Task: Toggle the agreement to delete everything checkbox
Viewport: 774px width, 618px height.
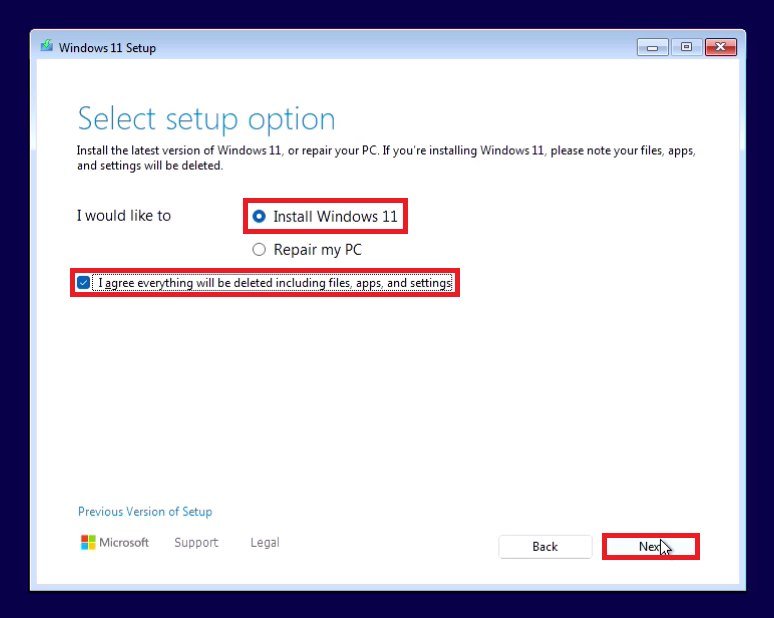Action: pos(83,283)
